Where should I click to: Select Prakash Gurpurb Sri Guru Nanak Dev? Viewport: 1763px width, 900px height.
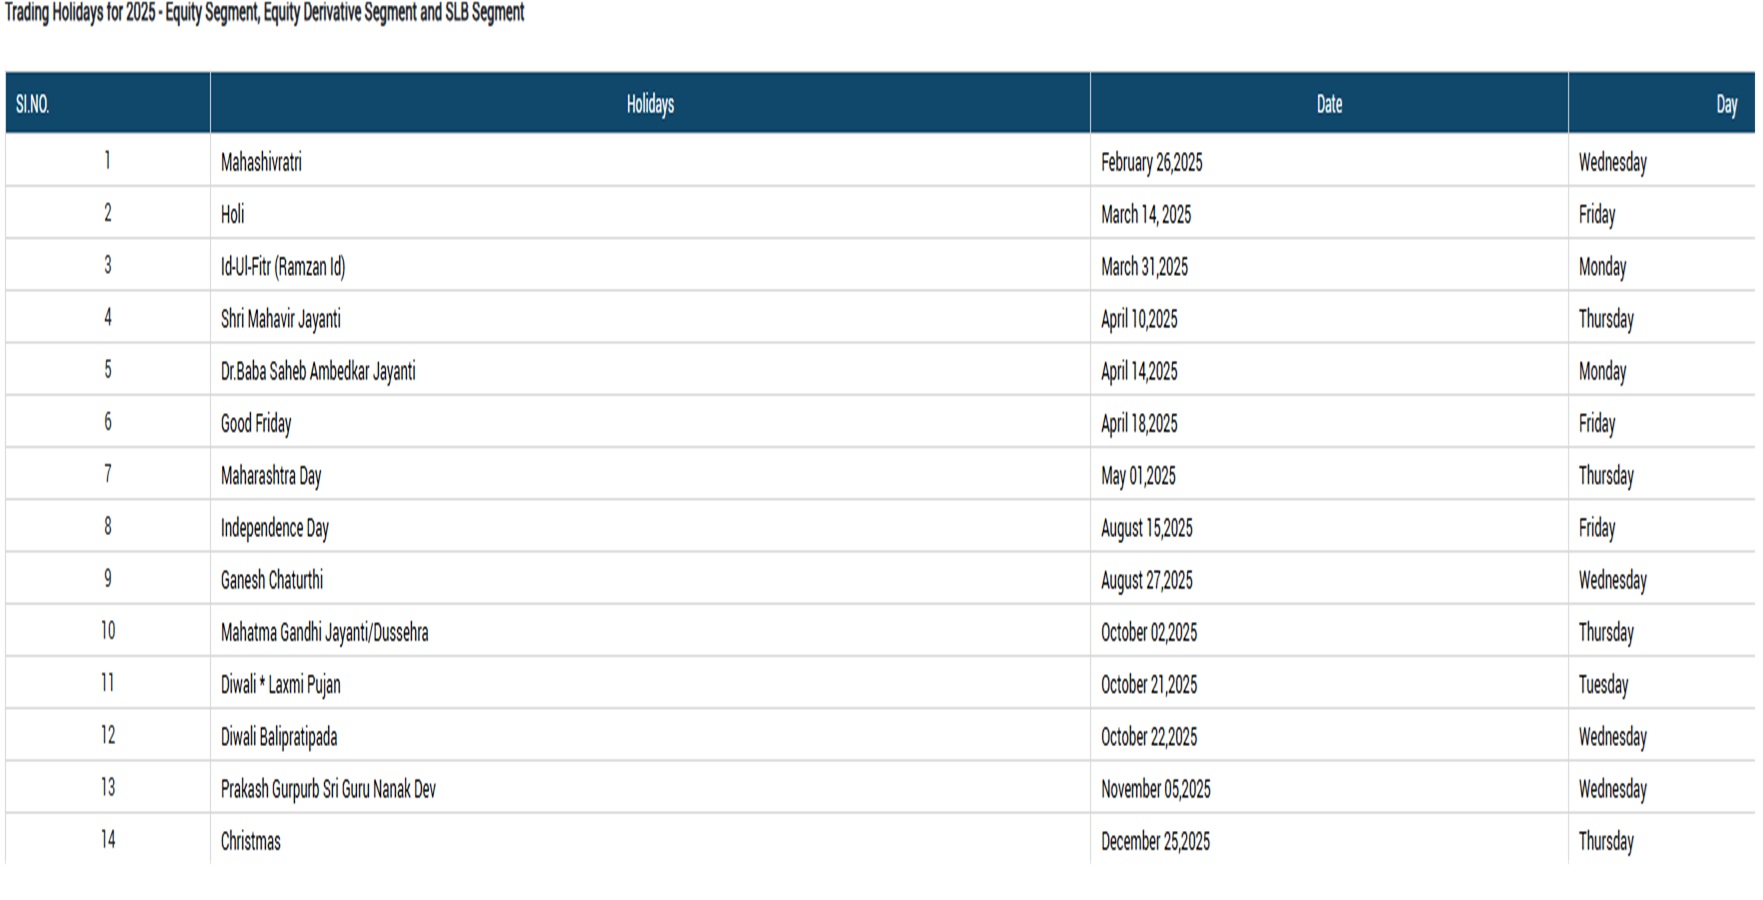tap(328, 789)
